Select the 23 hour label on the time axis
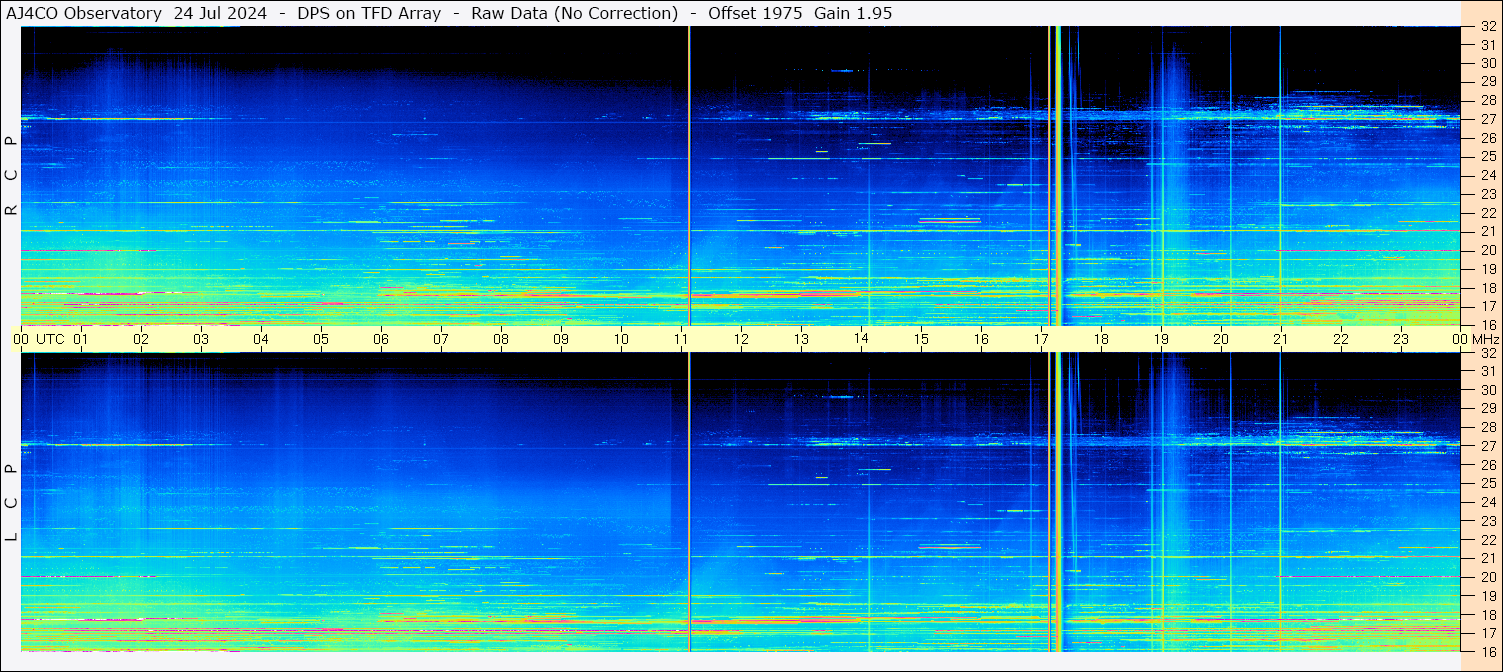 coord(1401,339)
